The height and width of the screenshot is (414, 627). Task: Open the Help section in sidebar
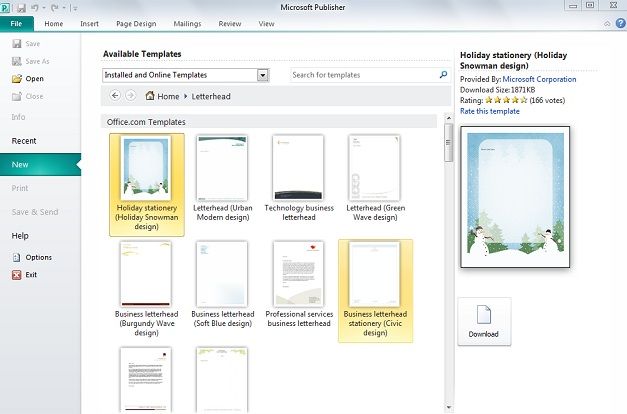click(20, 236)
